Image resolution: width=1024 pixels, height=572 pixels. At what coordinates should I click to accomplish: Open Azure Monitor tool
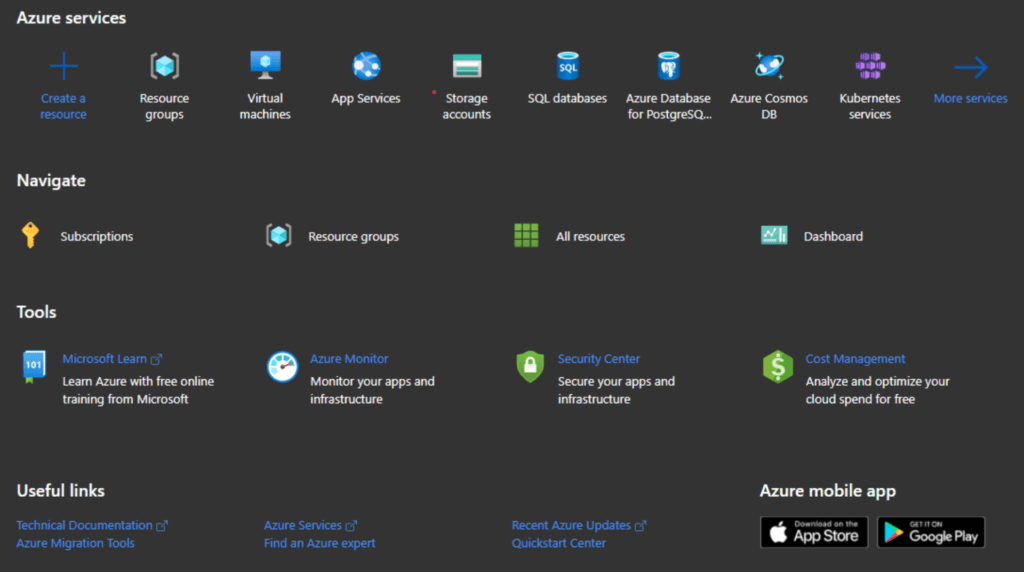[x=349, y=359]
